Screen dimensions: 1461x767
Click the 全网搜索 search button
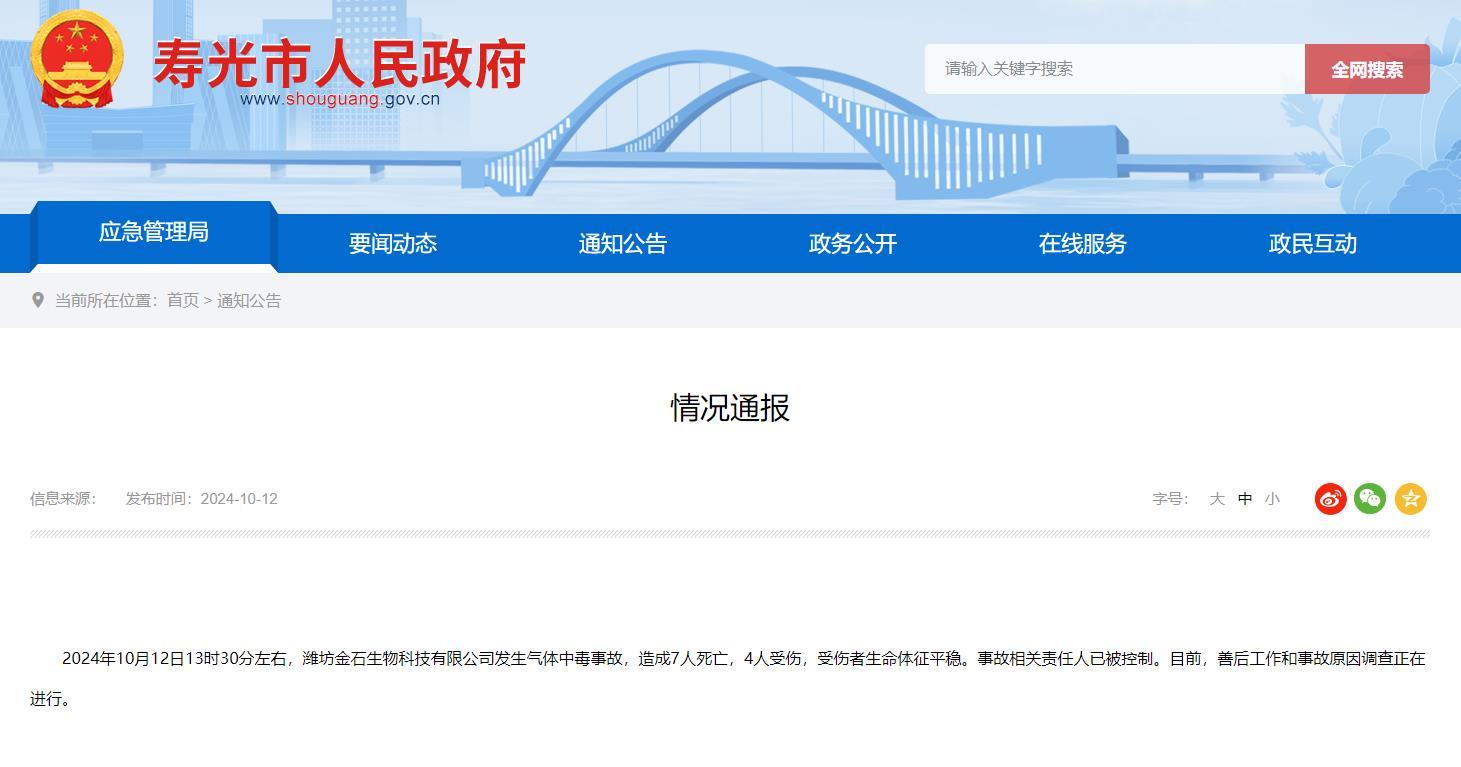(1367, 69)
